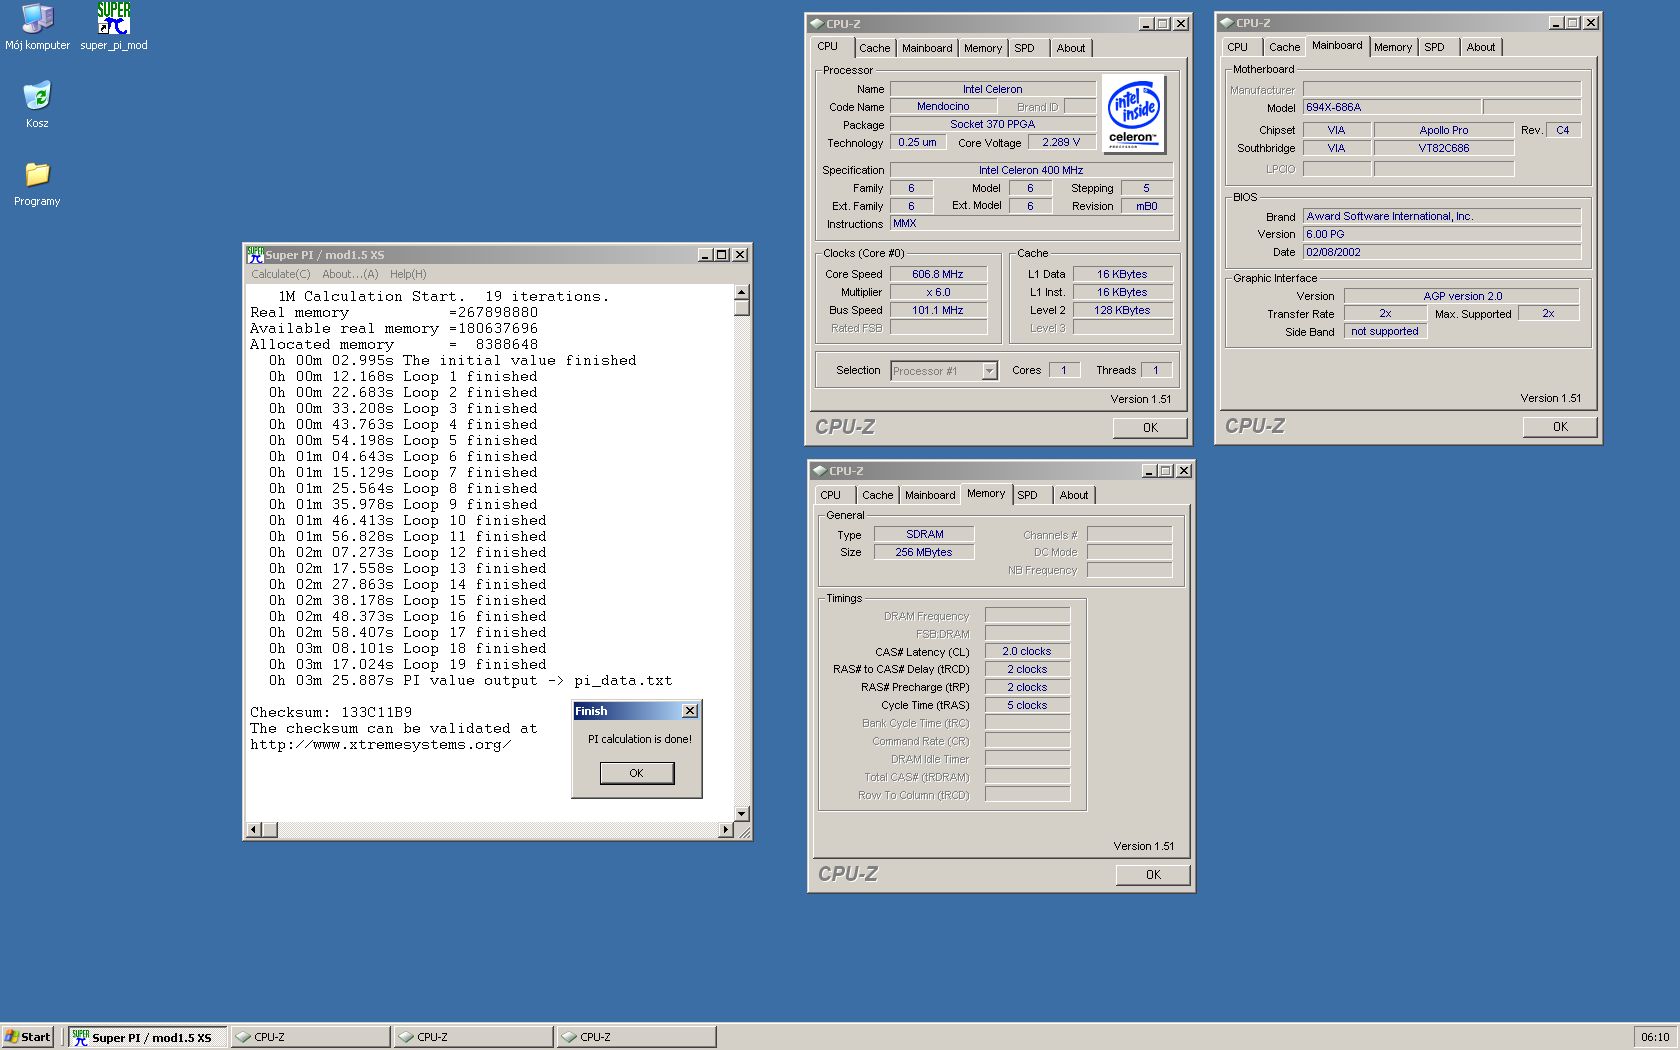Activate the first CPU-Z taskbar button

pyautogui.click(x=311, y=1037)
